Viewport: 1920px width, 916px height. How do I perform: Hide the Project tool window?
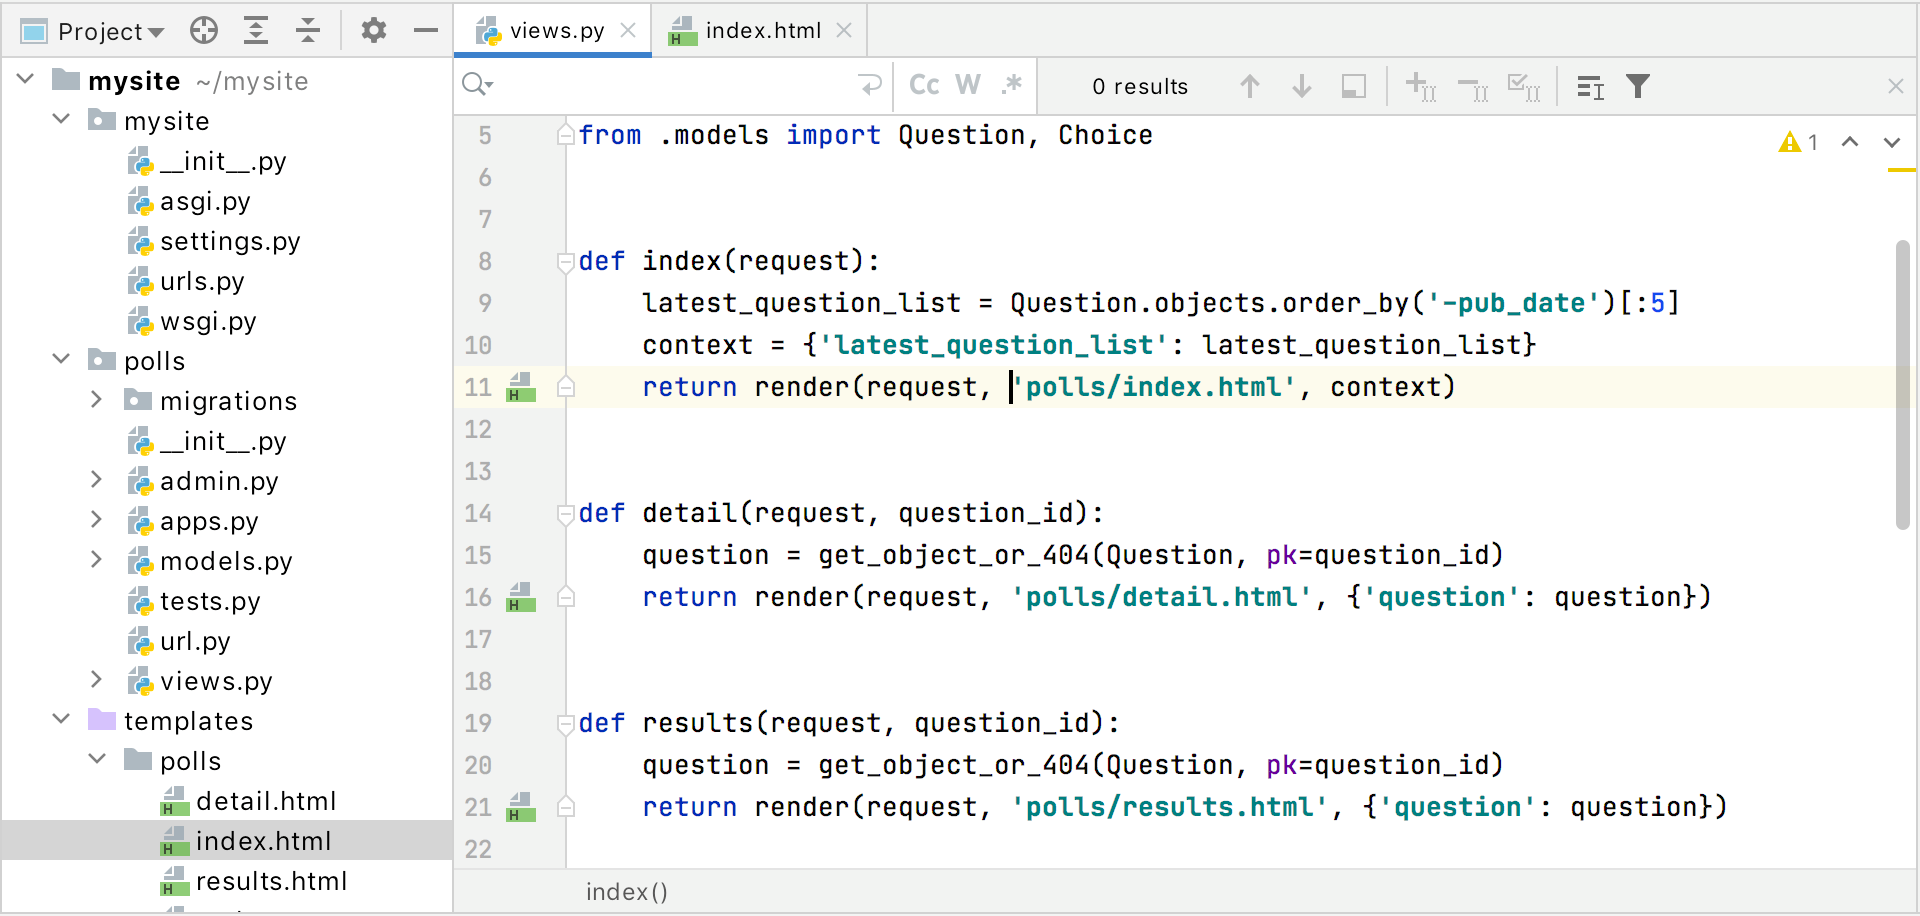point(426,31)
